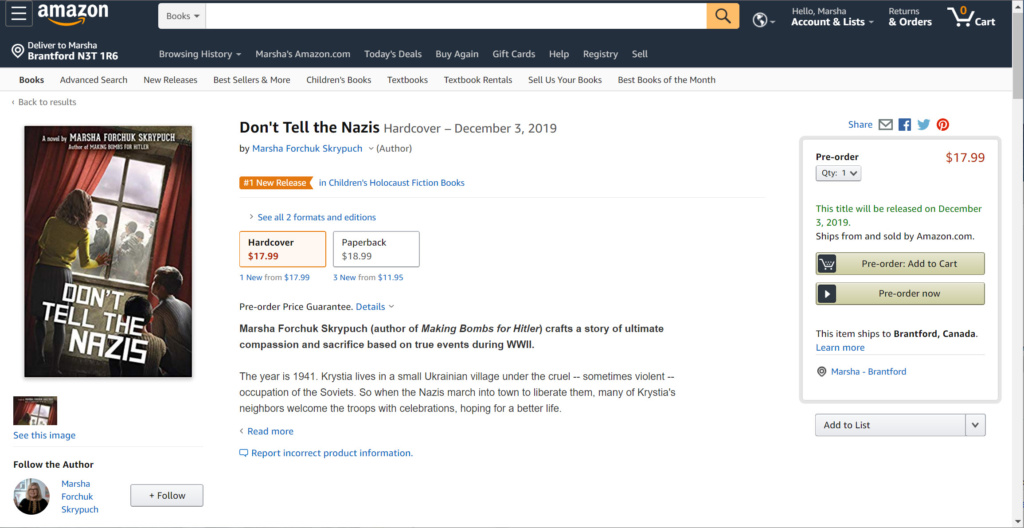Share on Twitter icon
Image resolution: width=1024 pixels, height=528 pixels.
click(x=924, y=125)
